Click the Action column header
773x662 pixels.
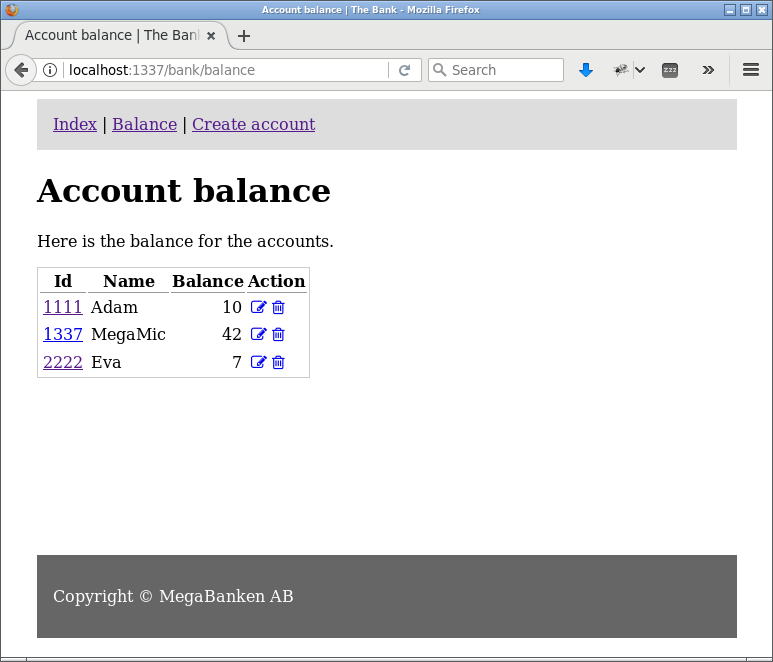(x=277, y=281)
